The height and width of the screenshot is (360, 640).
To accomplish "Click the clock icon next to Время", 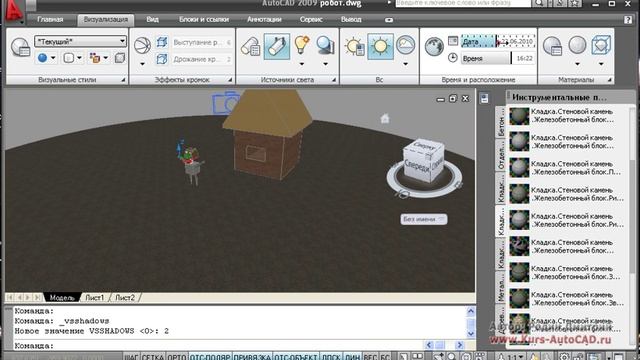I will [453, 58].
